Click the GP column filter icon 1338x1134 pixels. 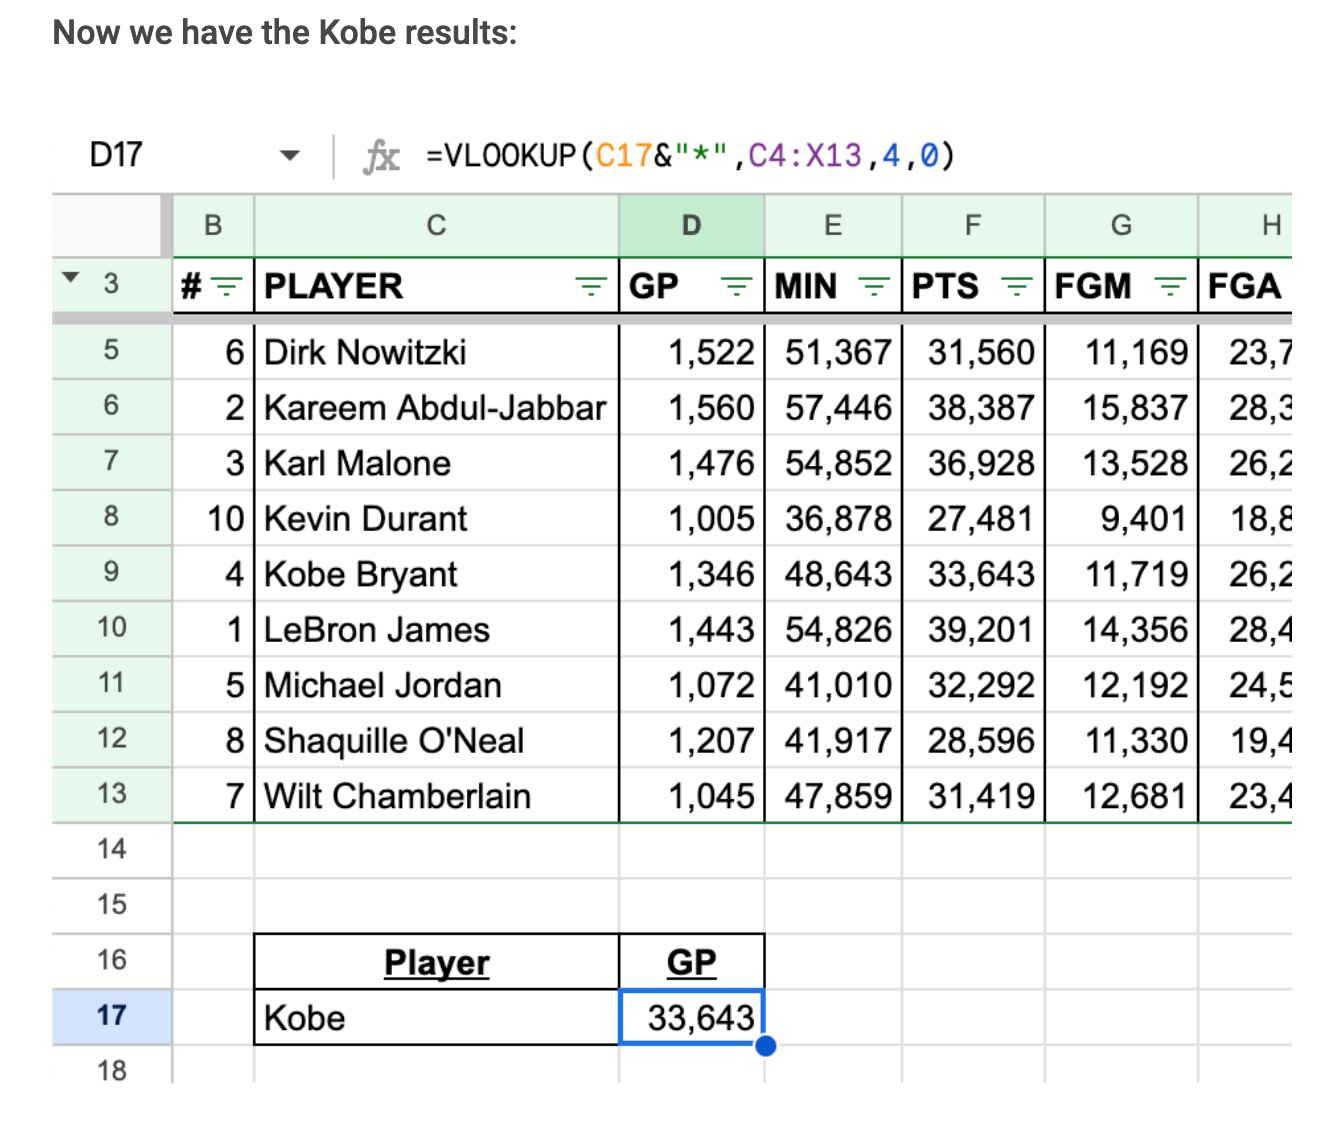737,287
